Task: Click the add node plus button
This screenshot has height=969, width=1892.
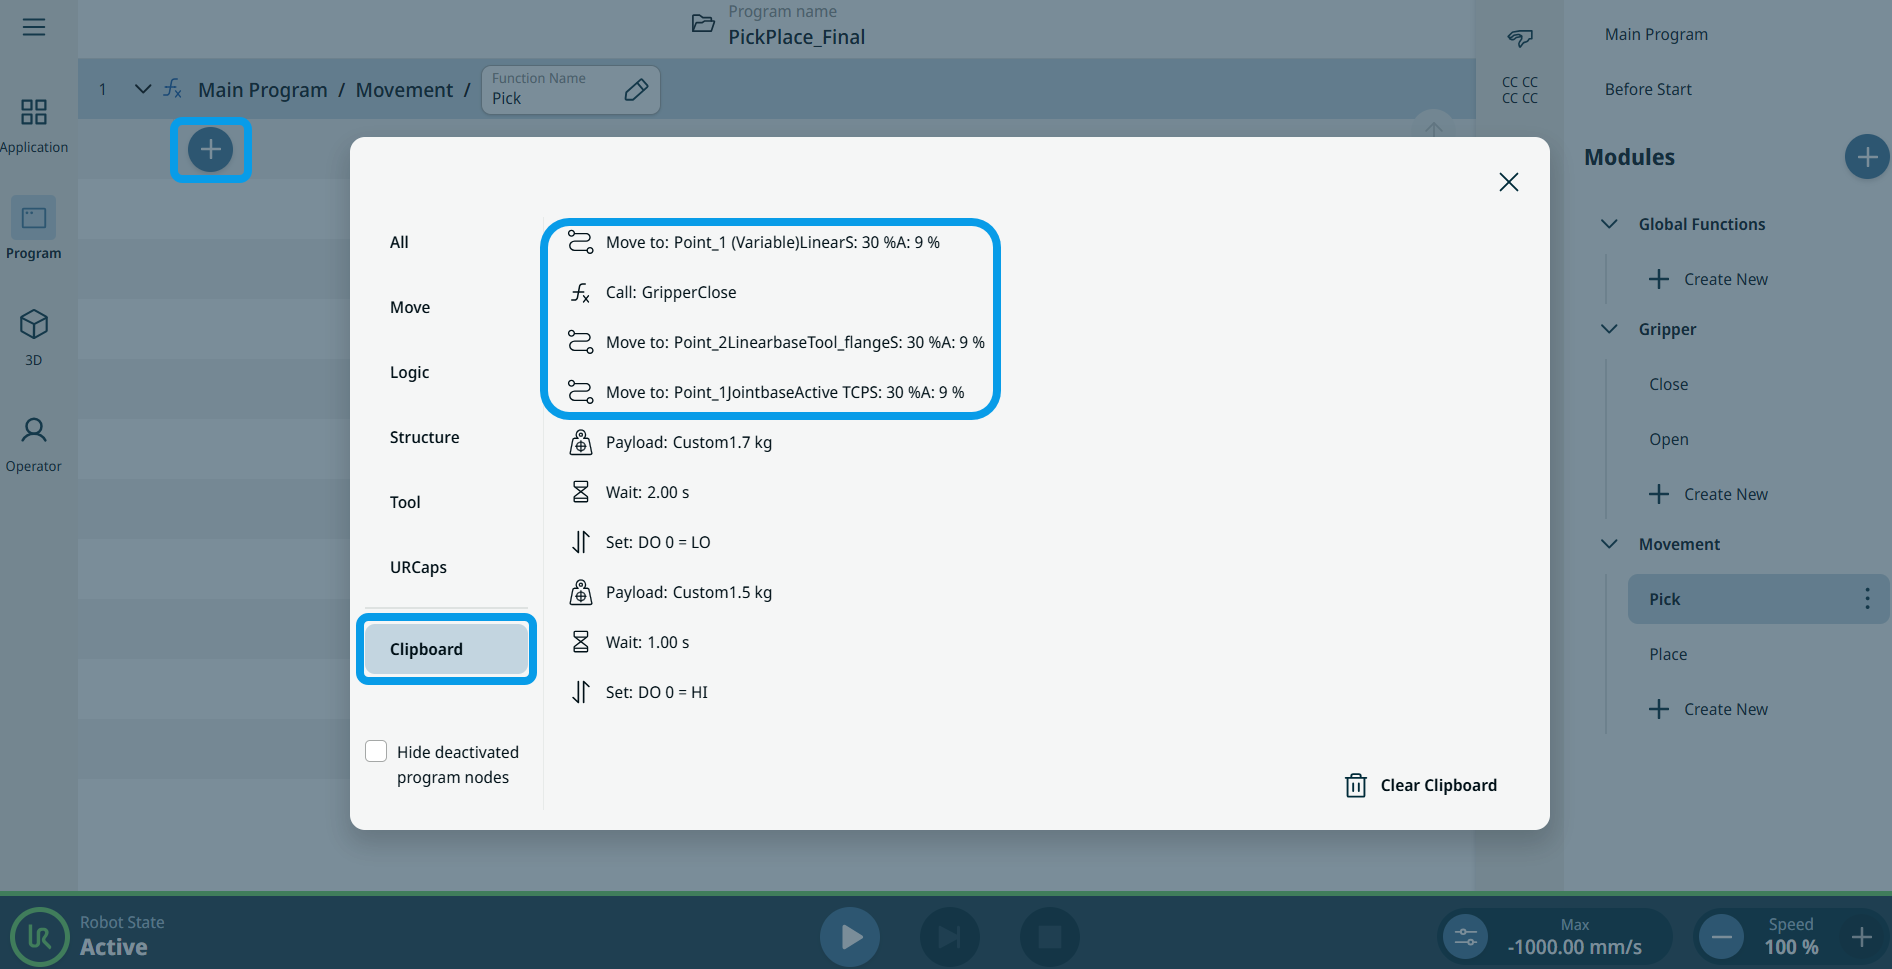Action: (210, 150)
